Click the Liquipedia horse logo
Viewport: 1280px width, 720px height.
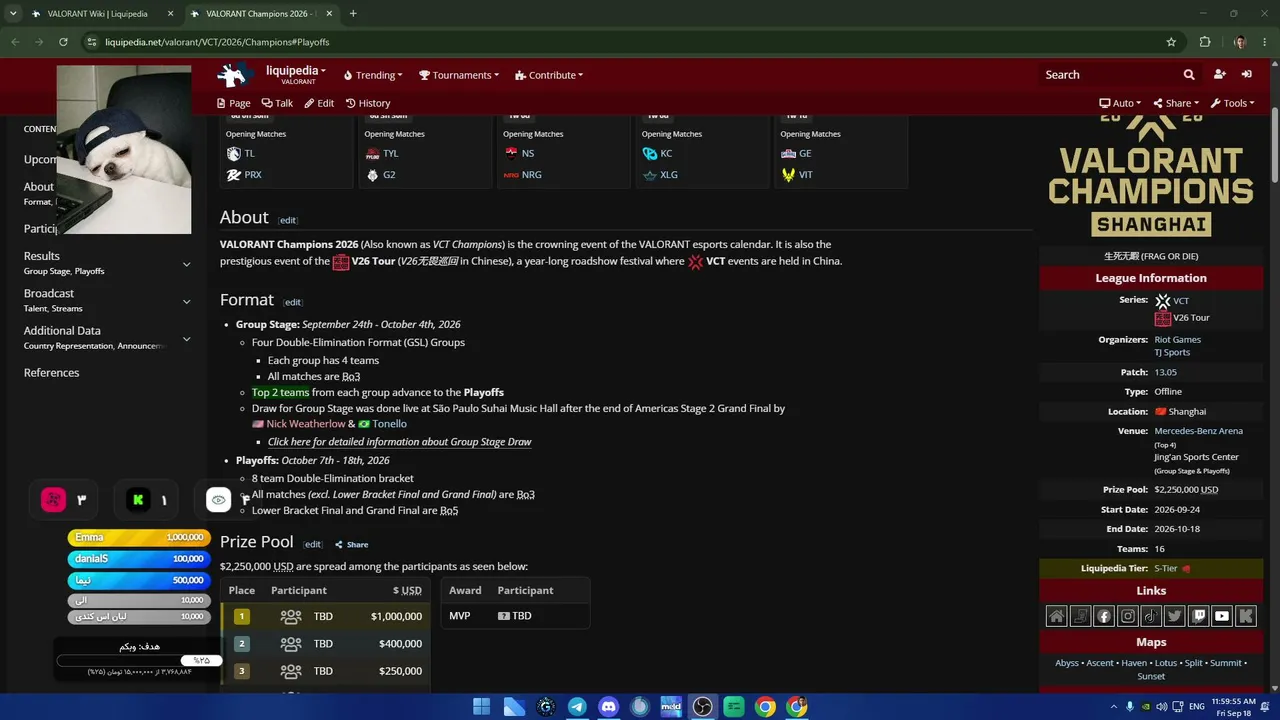point(235,75)
